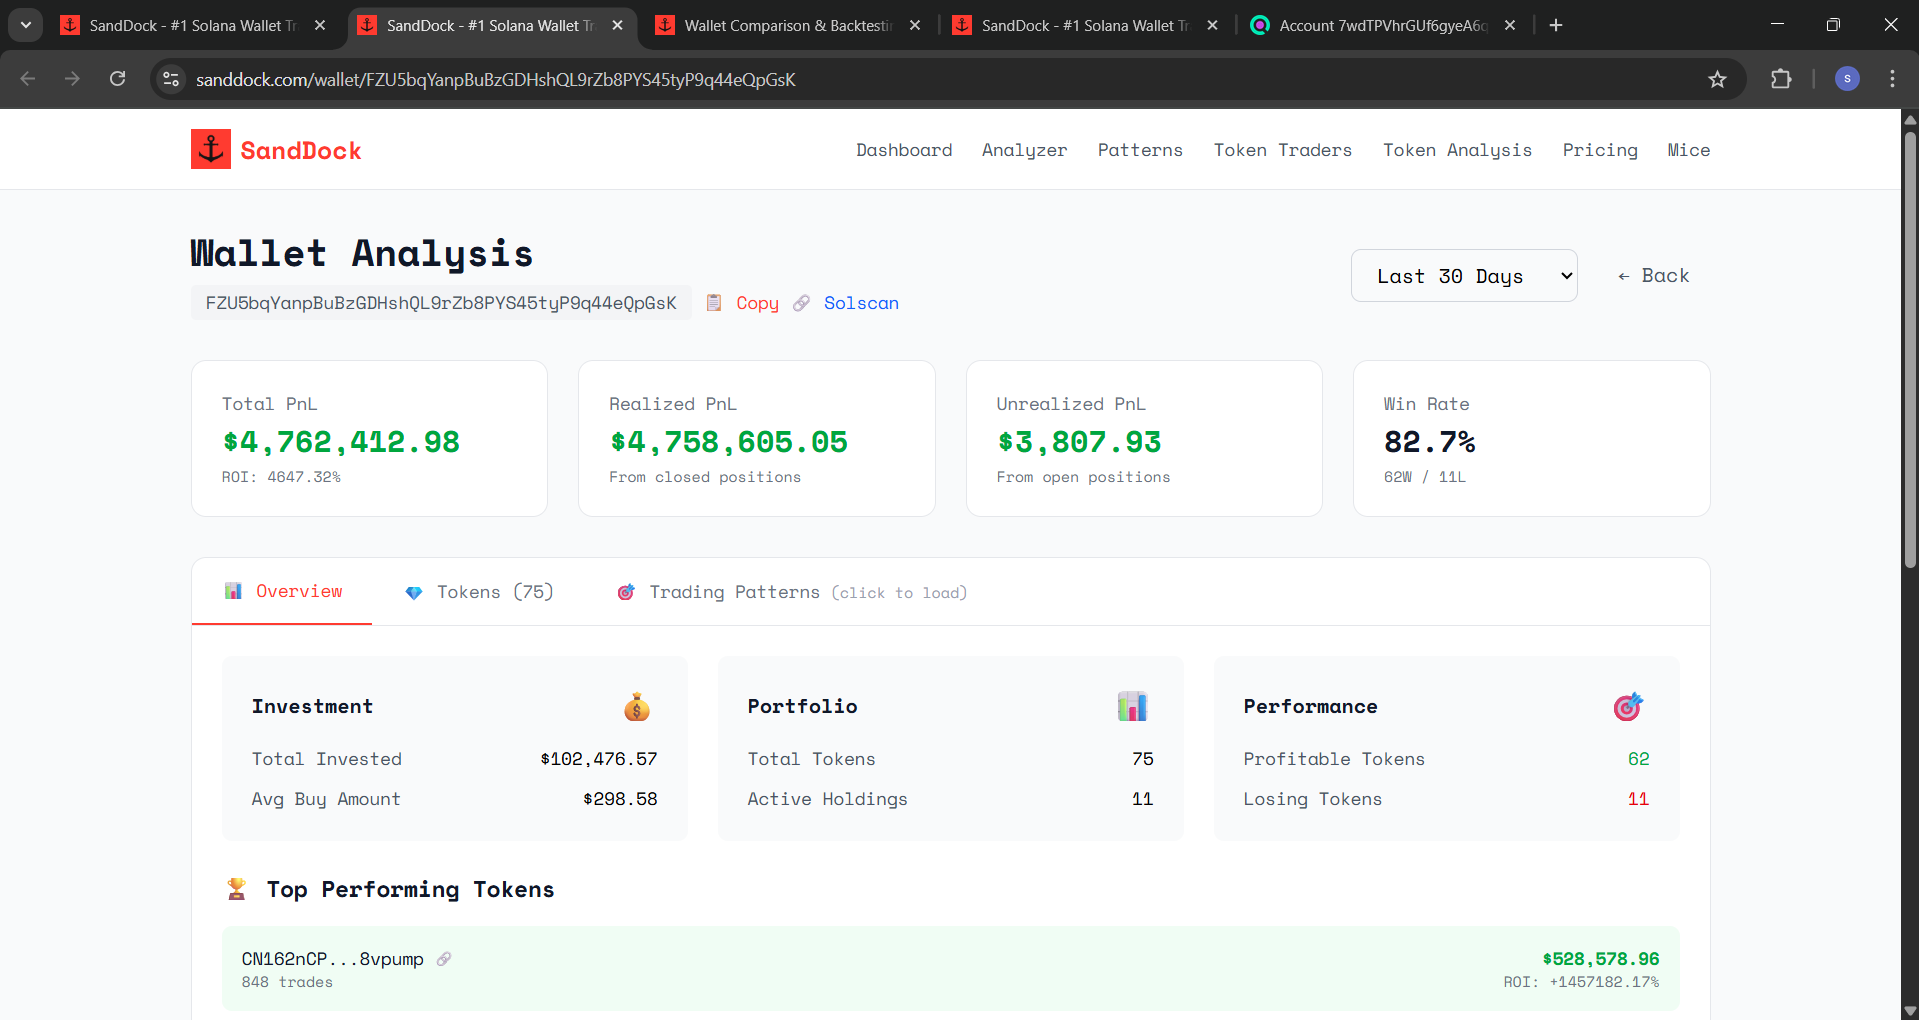
Task: Switch to the first SandDock browser tab
Action: pyautogui.click(x=193, y=25)
